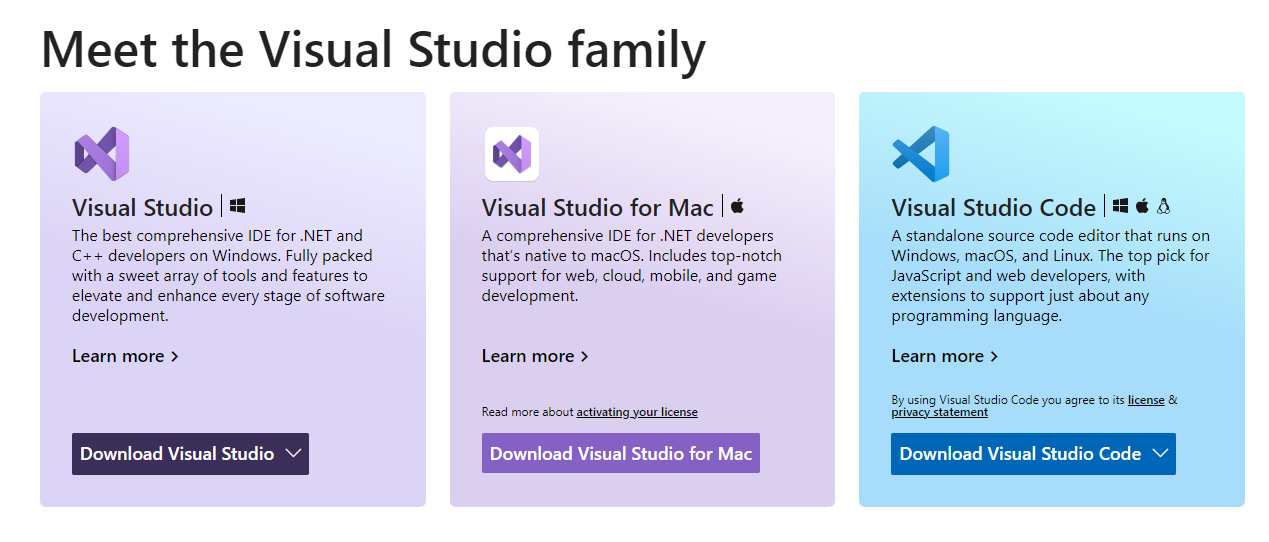The width and height of the screenshot is (1269, 542).
Task: Click the blue Visual Studio Code logo
Action: [921, 154]
